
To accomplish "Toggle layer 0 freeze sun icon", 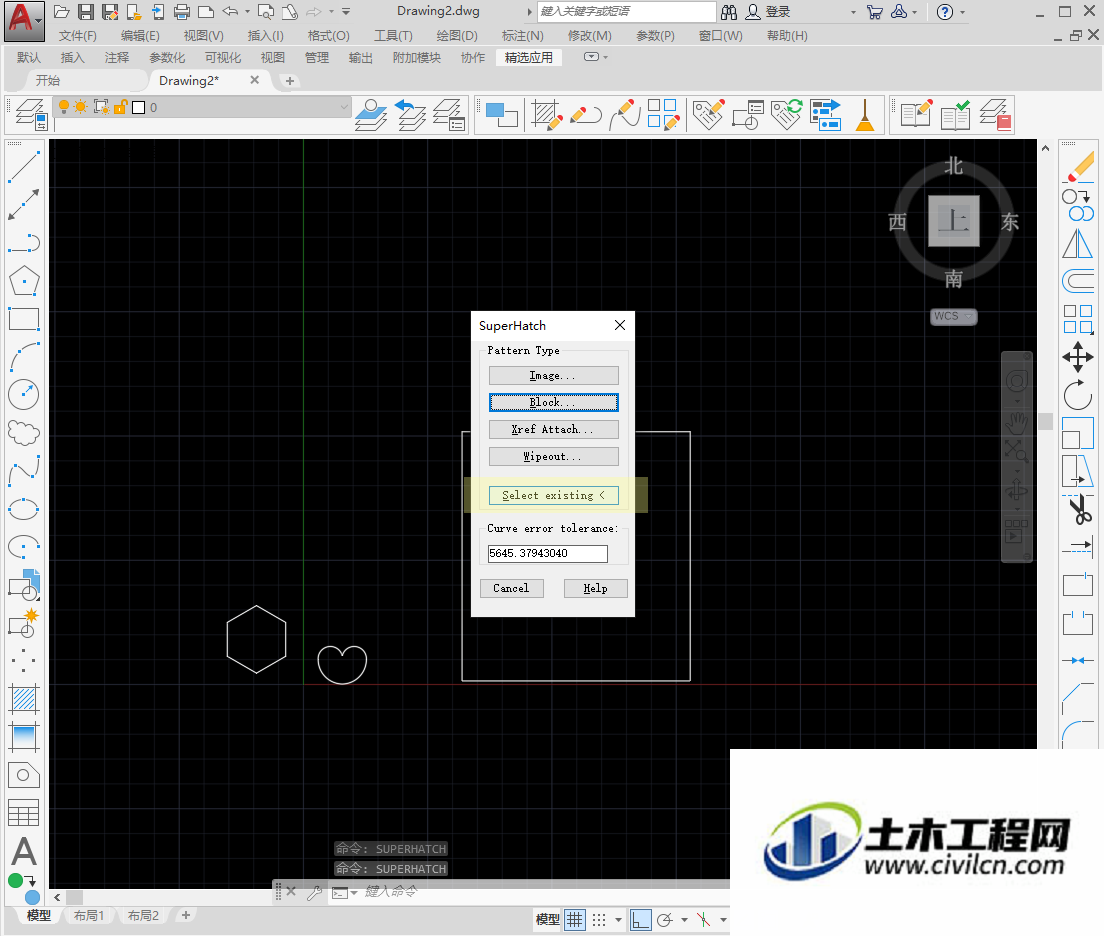I will pos(81,107).
